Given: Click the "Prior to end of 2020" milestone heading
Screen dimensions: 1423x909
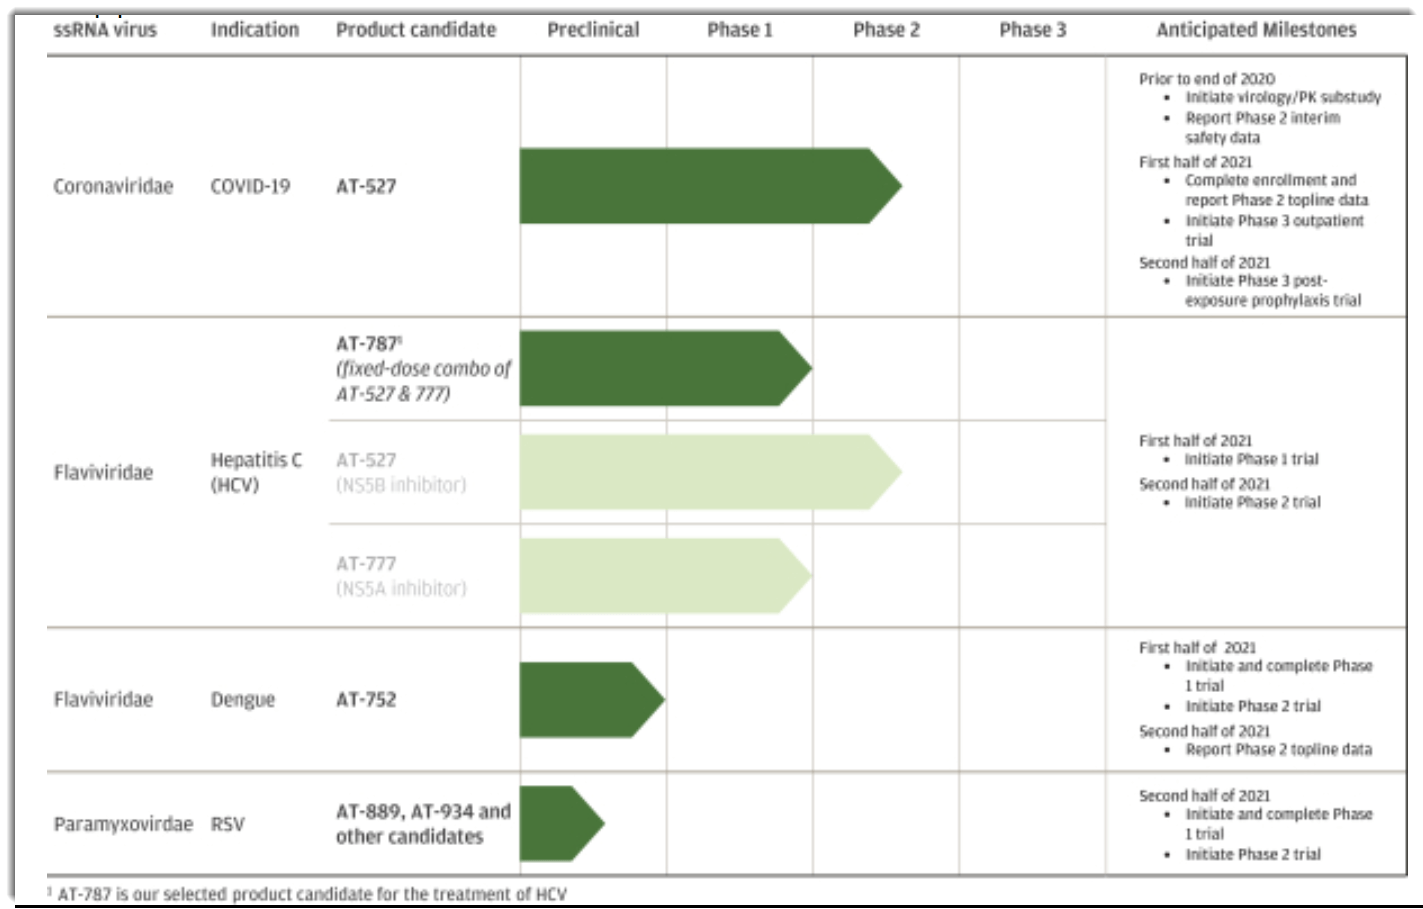Looking at the screenshot, I should [x=1207, y=79].
